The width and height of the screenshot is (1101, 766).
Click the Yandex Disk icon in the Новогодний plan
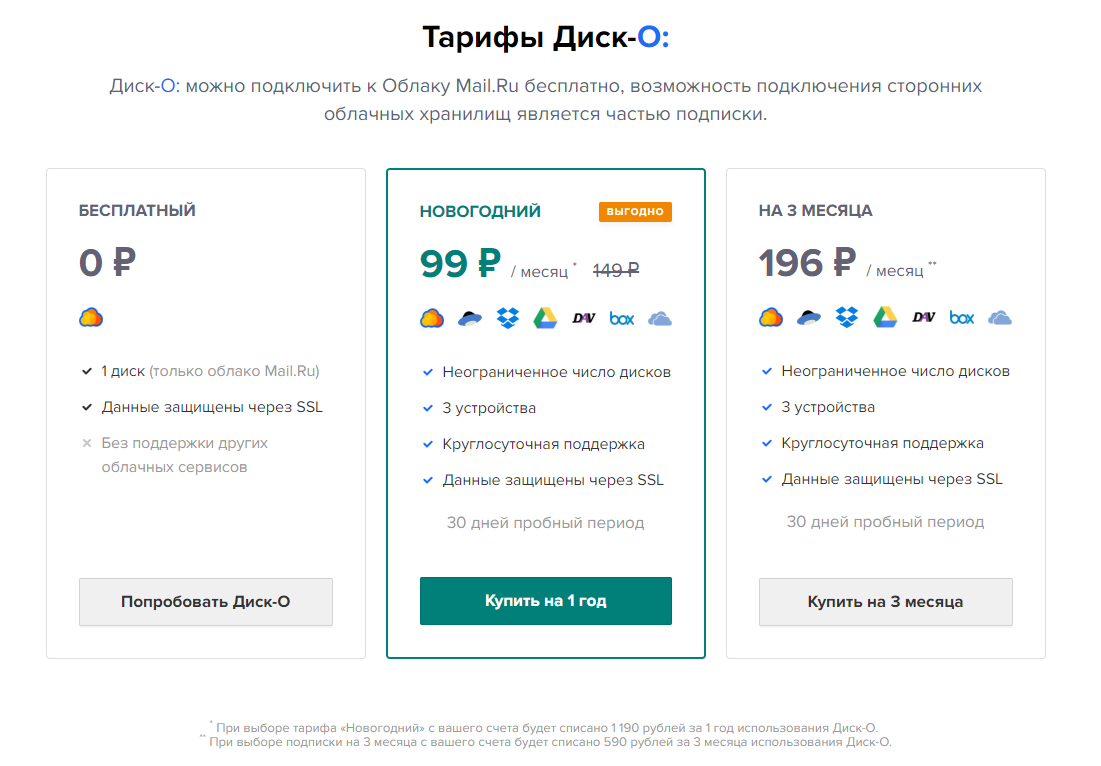click(470, 319)
